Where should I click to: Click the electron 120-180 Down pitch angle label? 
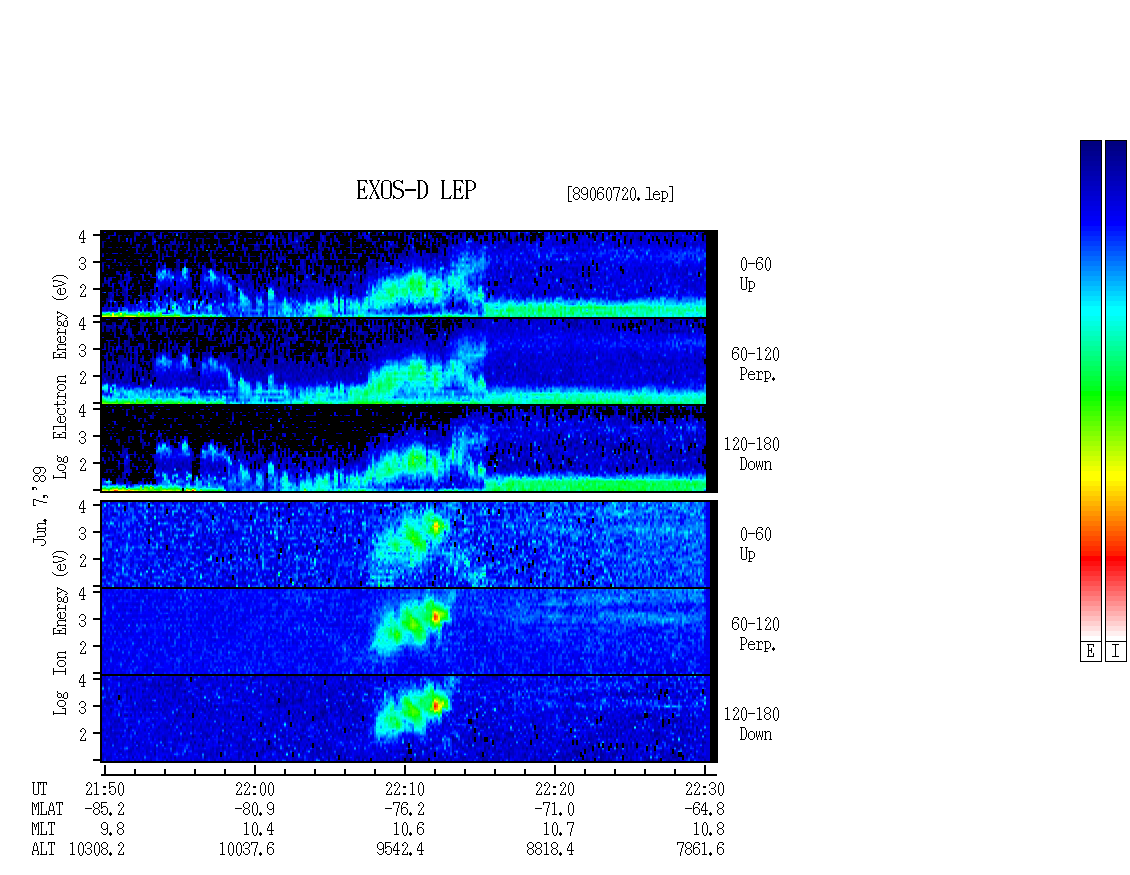click(x=752, y=454)
